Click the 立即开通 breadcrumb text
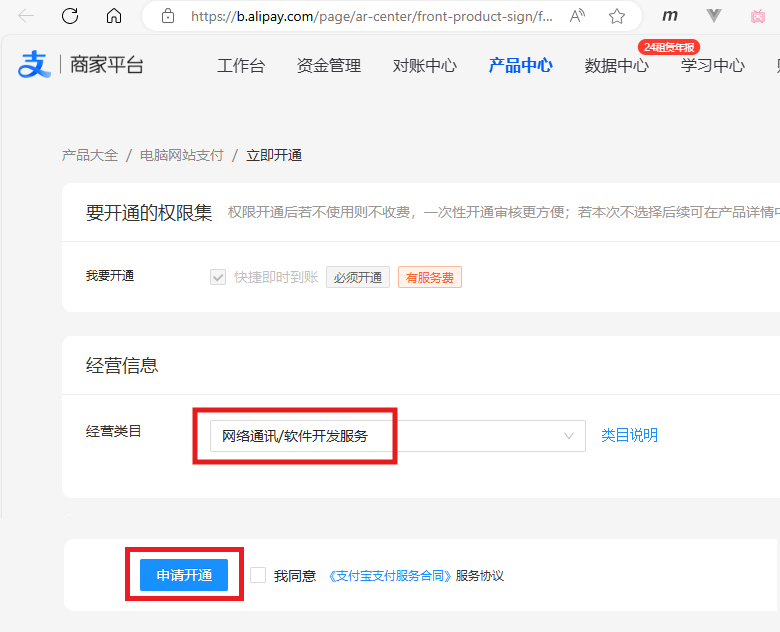Screen dimensions: 780x632 [274, 155]
